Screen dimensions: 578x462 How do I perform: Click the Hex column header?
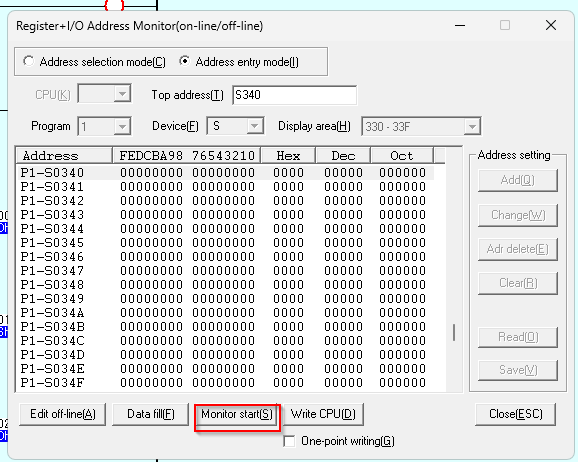[x=288, y=155]
